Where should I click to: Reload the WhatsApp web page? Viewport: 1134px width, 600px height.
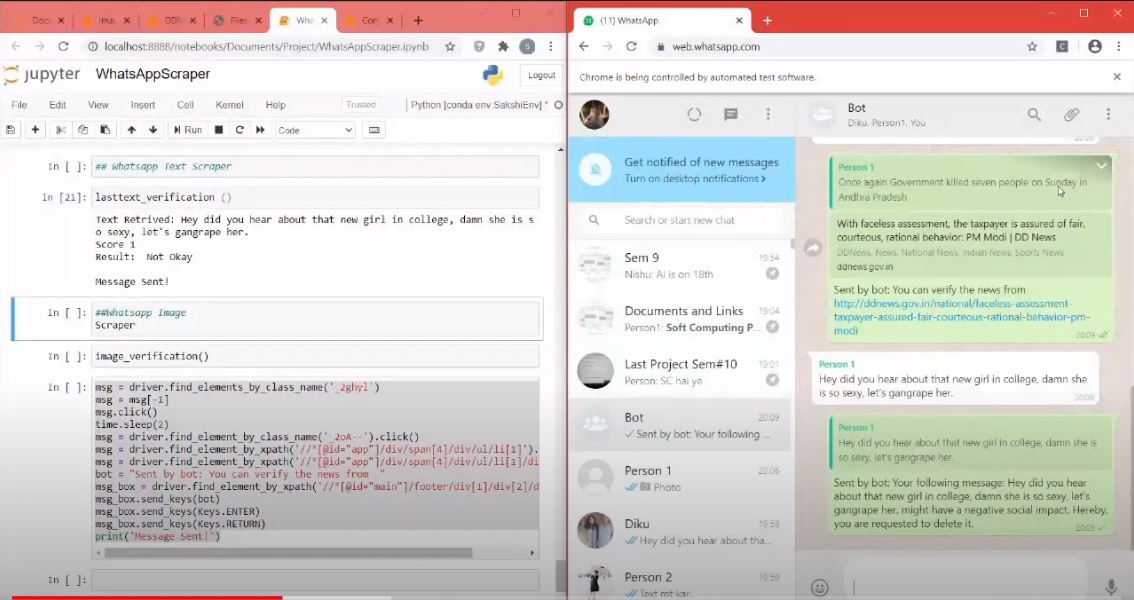(x=631, y=46)
